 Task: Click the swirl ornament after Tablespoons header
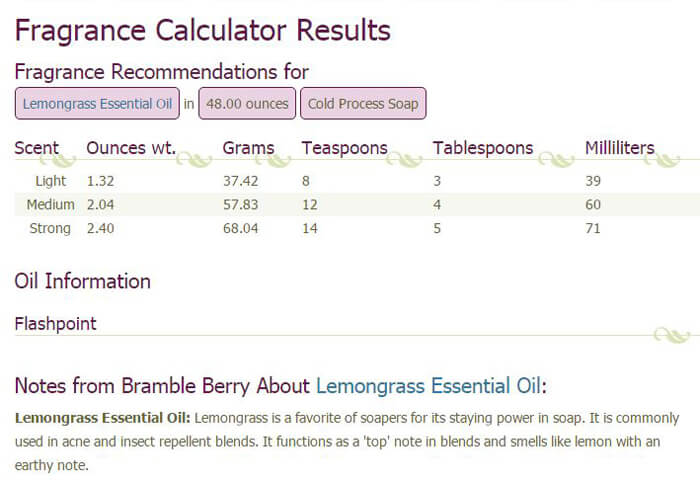click(x=556, y=159)
